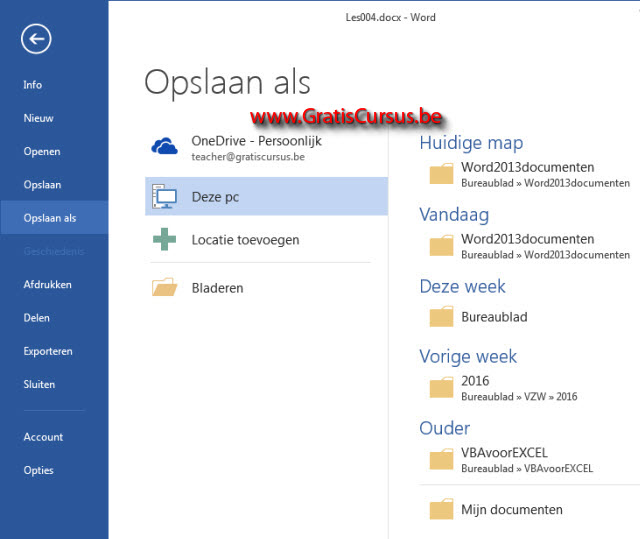Click the Ouder heading
The image size is (640, 539).
click(444, 428)
